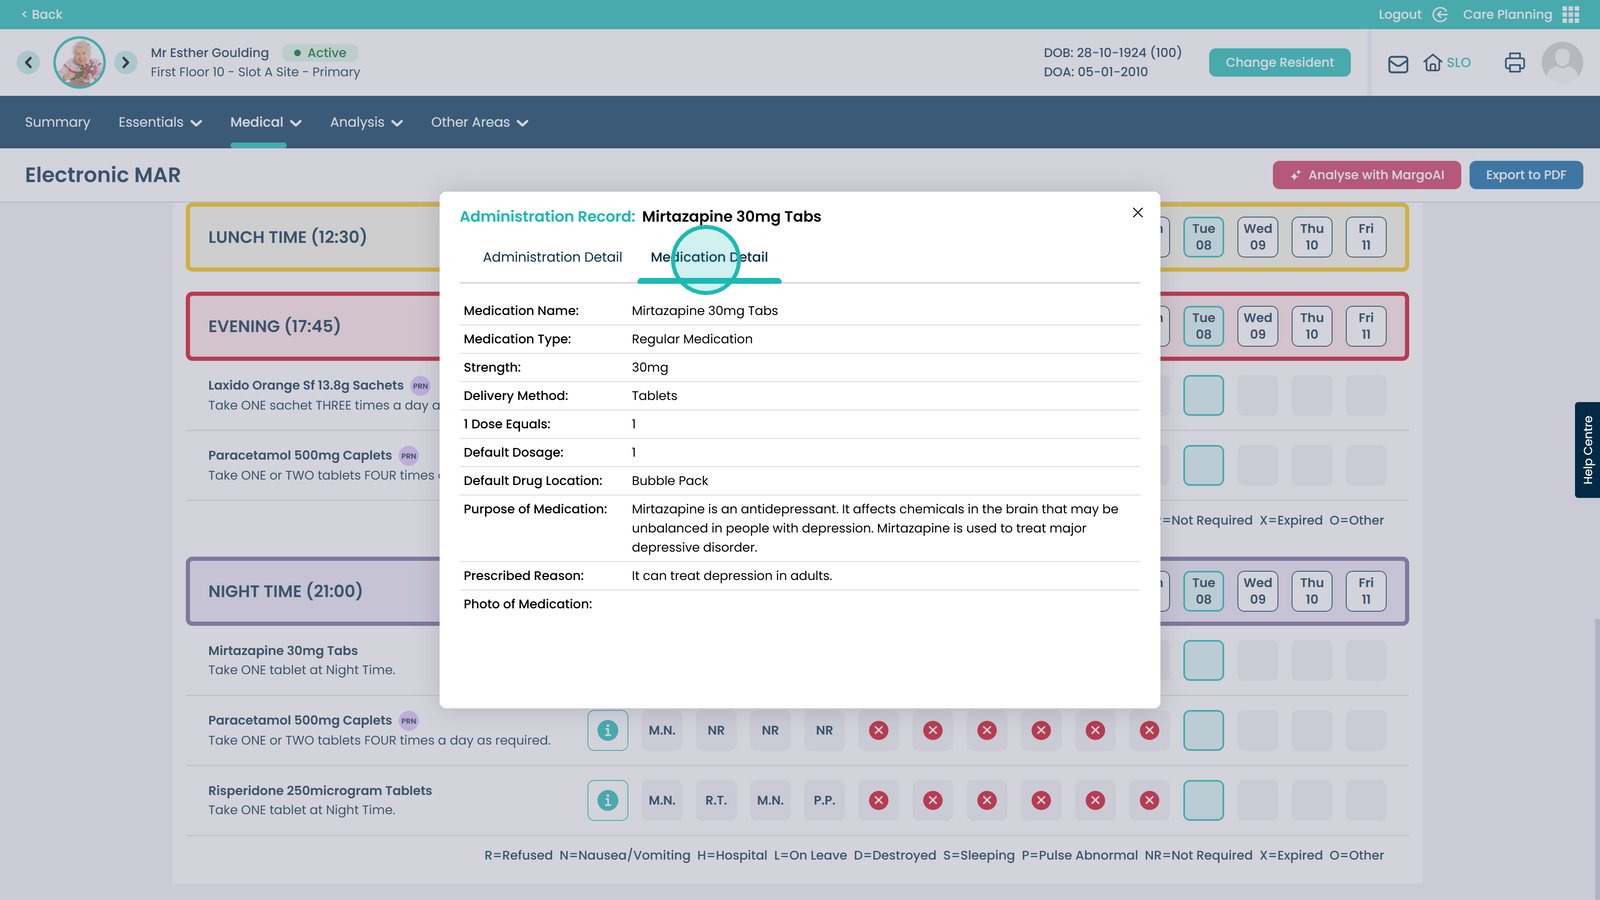Open the Other Areas dropdown
Image resolution: width=1600 pixels, height=900 pixels.
click(479, 122)
